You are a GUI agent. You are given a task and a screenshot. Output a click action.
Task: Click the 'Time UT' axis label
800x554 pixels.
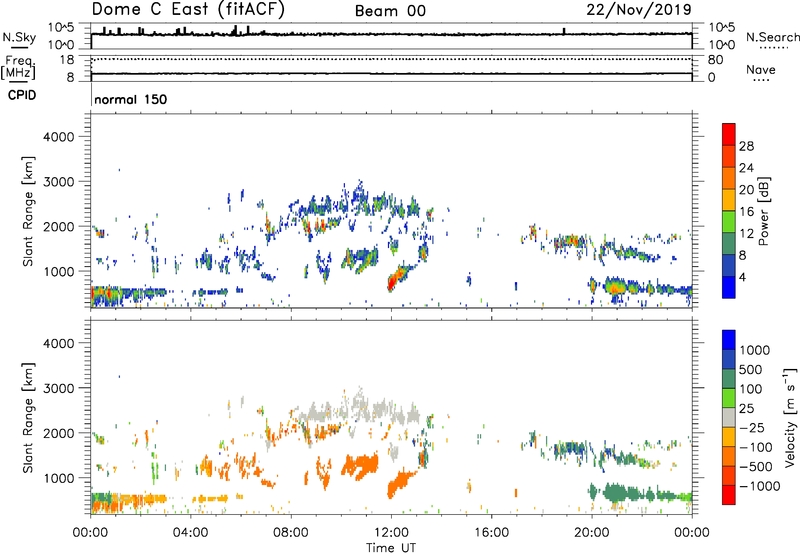(x=391, y=547)
